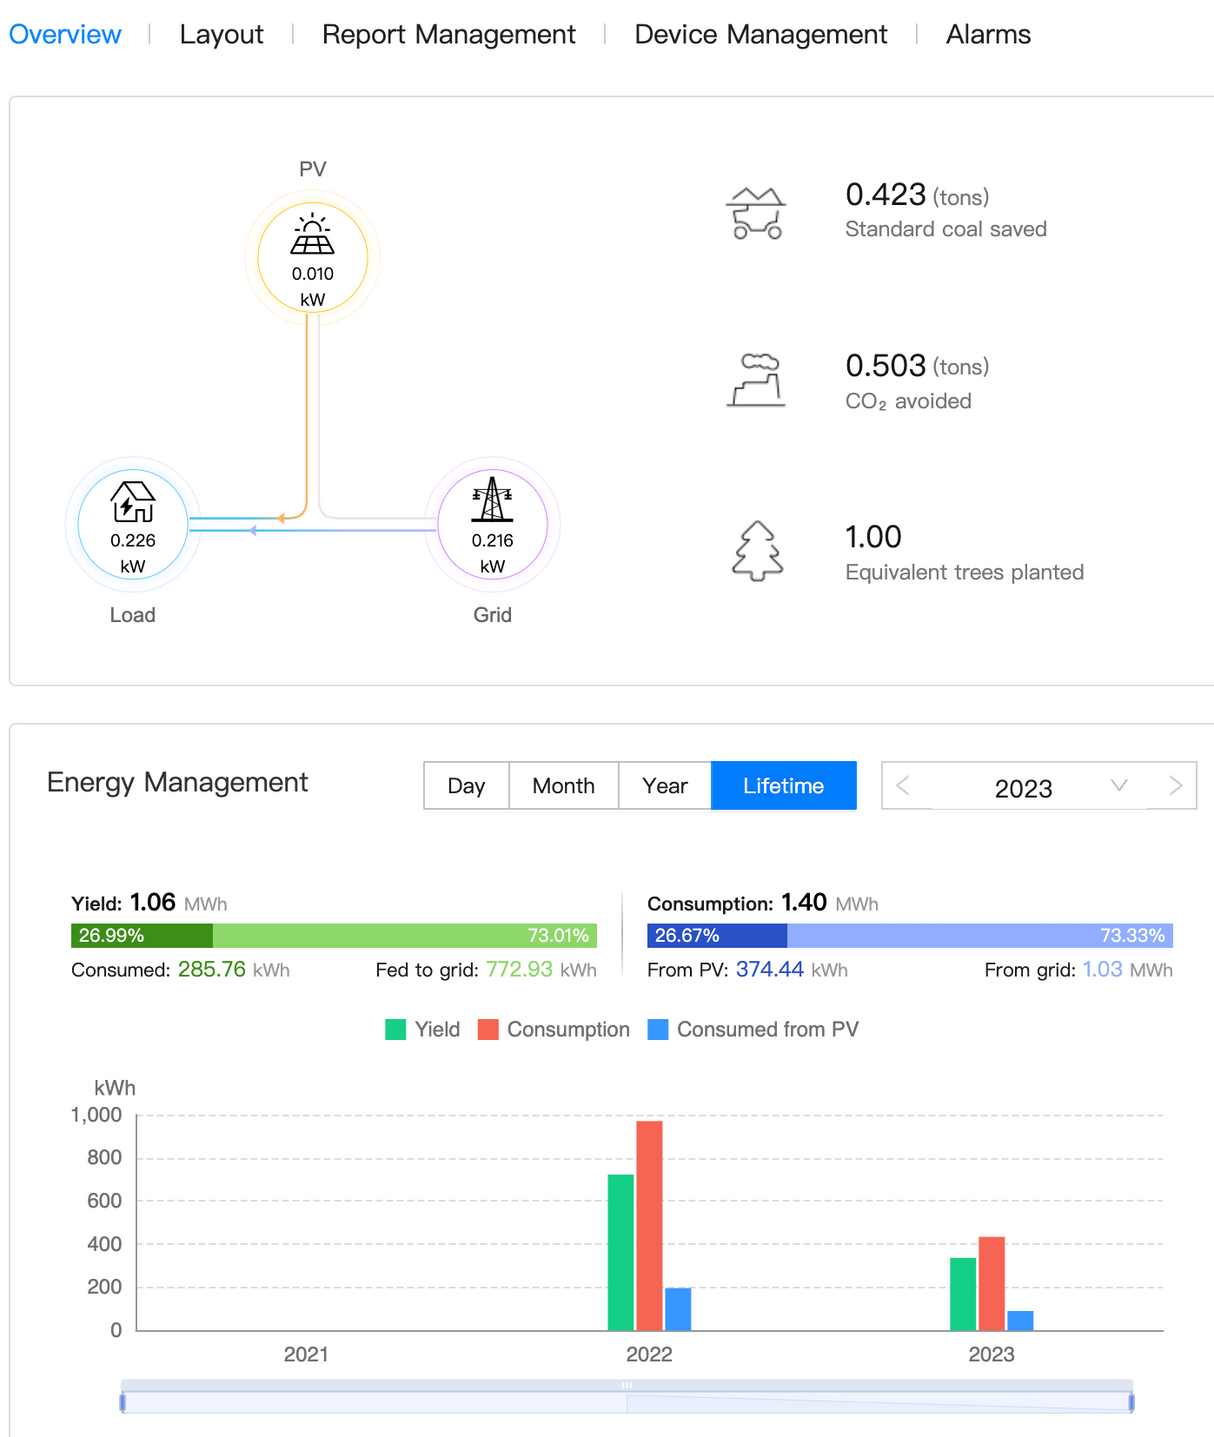
Task: Toggle Yield series in chart legend
Action: click(x=423, y=1030)
